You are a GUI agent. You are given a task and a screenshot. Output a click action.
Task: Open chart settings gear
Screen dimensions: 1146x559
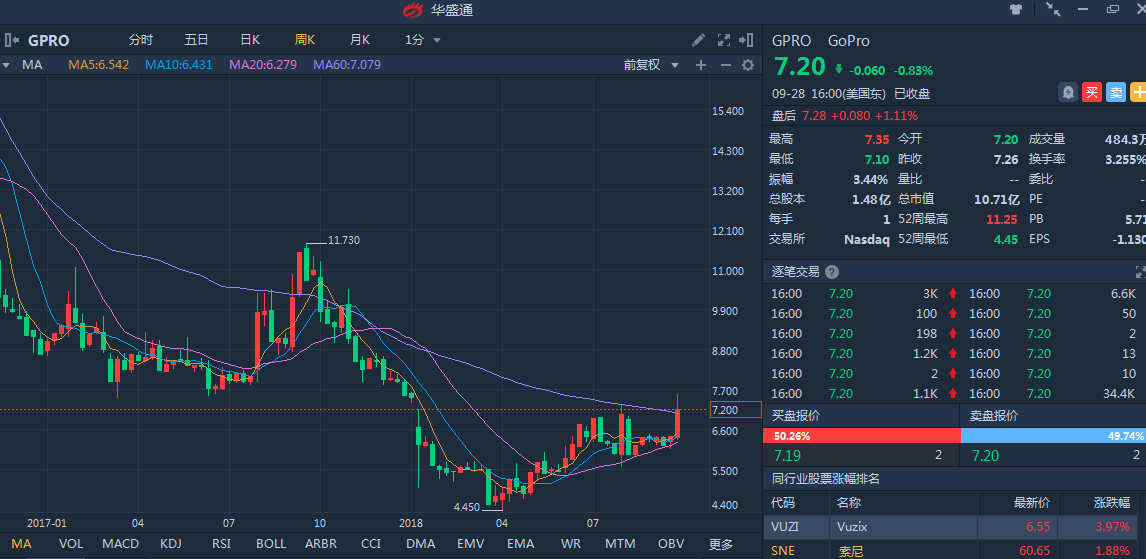coord(748,65)
